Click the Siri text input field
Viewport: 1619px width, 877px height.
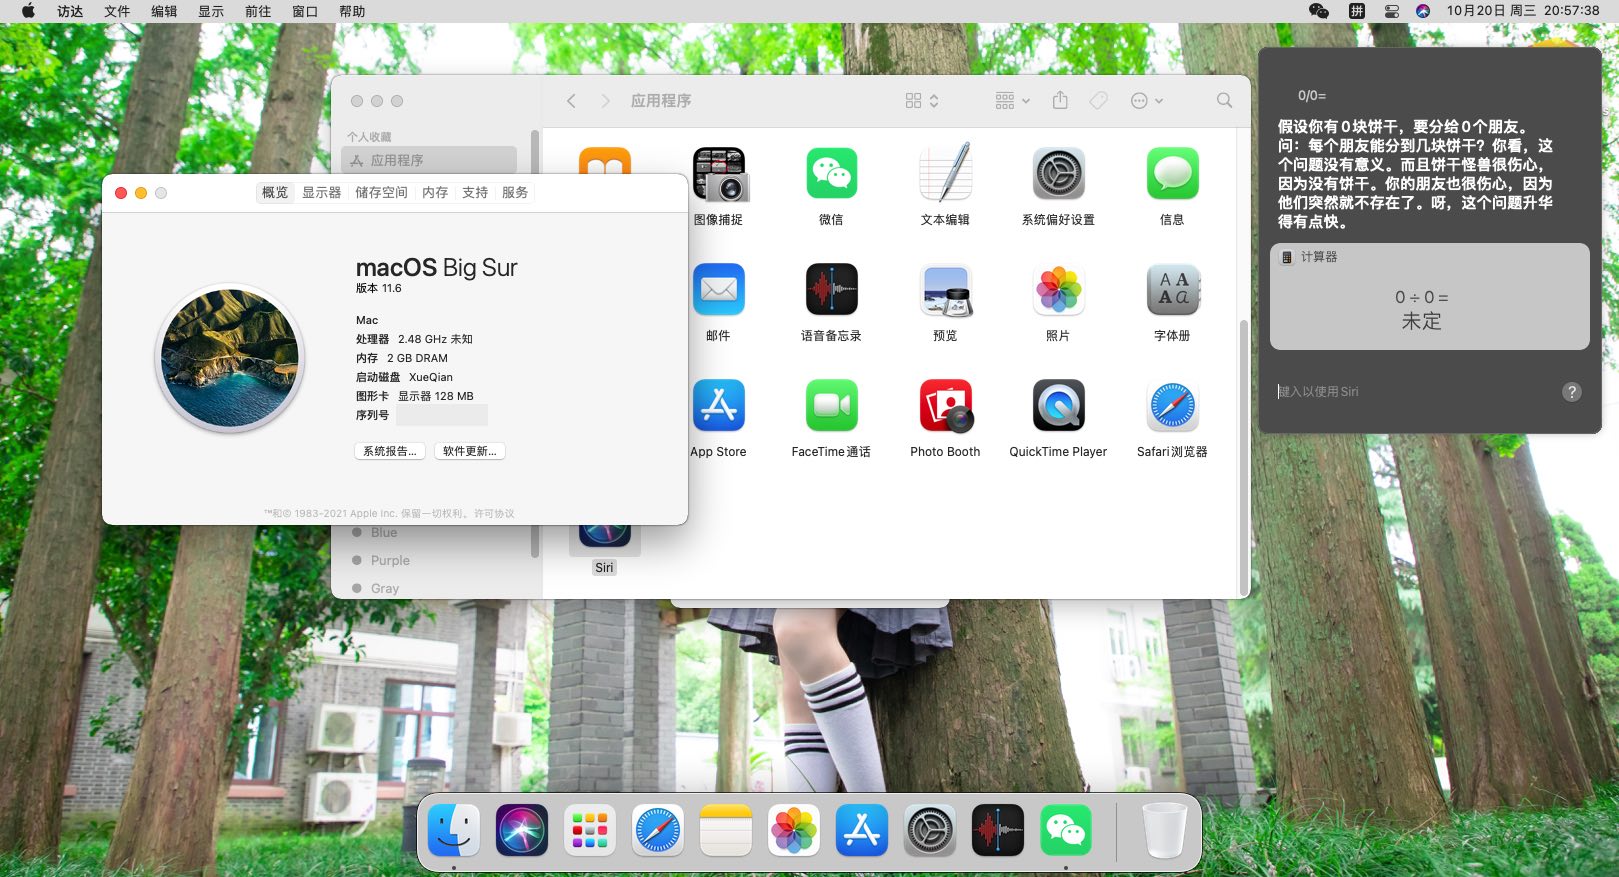click(x=1410, y=392)
